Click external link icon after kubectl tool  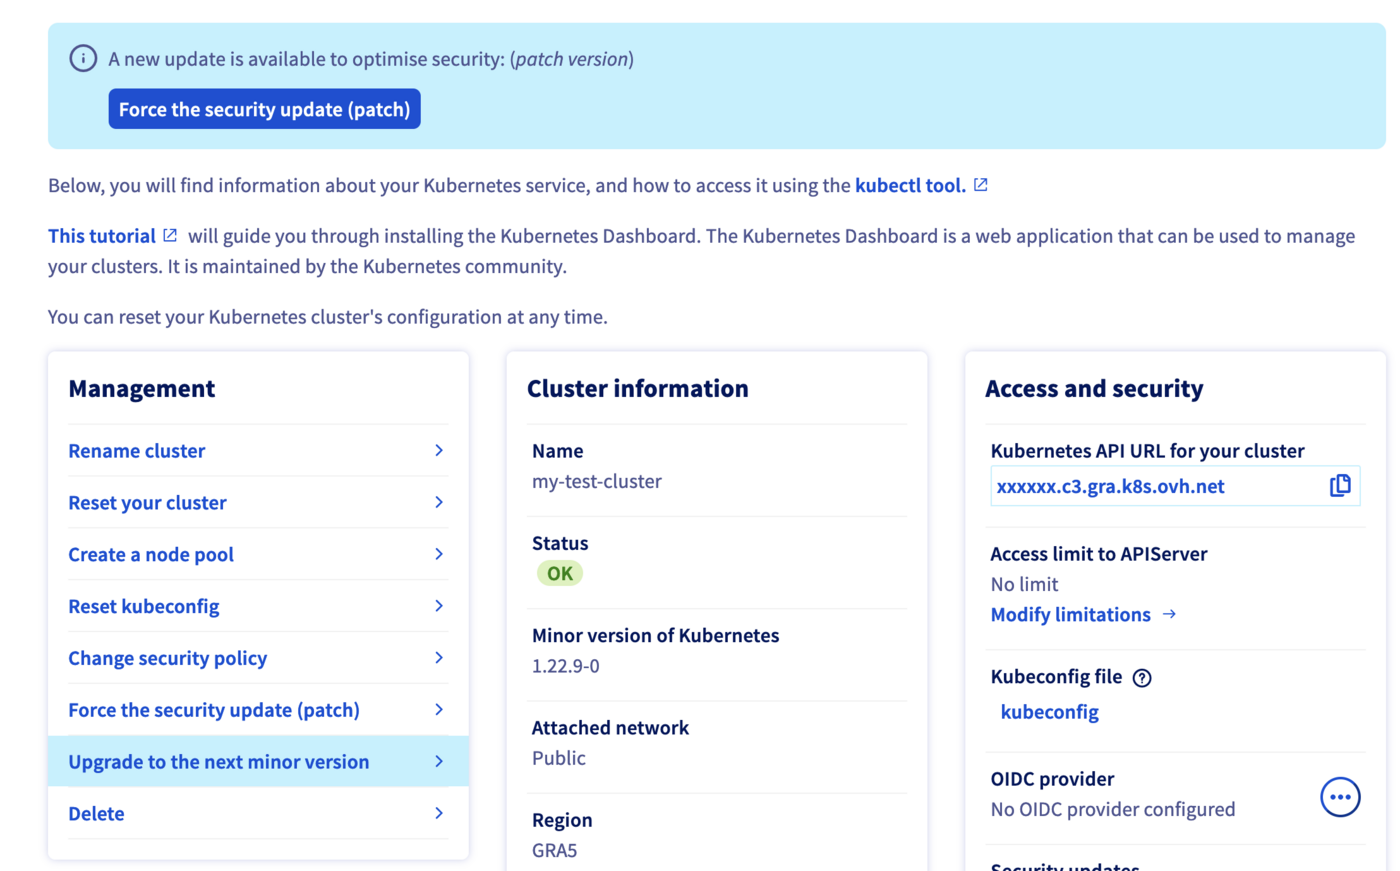tap(981, 185)
